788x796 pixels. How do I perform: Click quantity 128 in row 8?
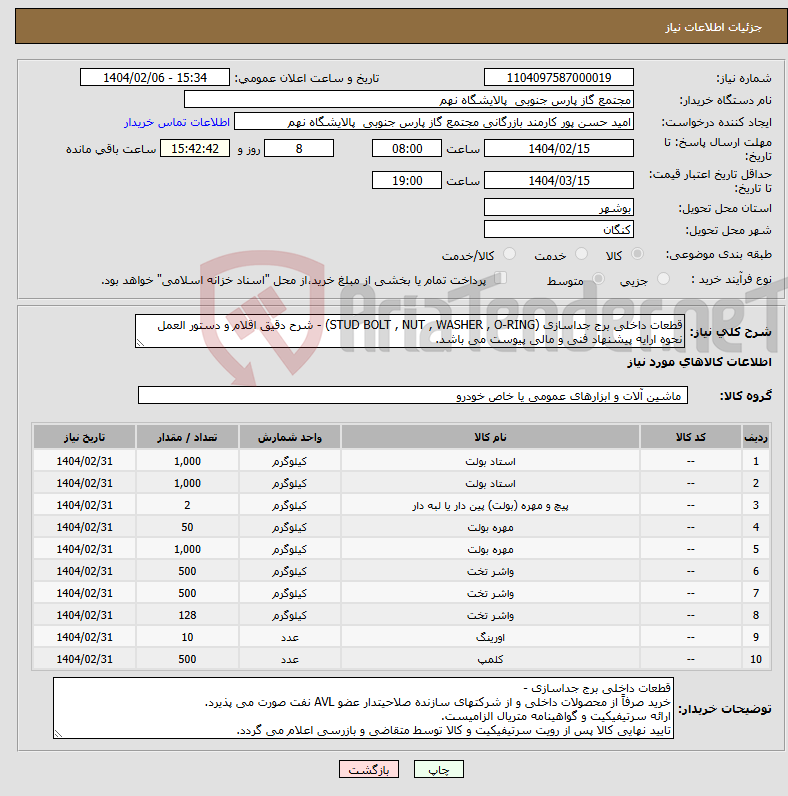187,615
